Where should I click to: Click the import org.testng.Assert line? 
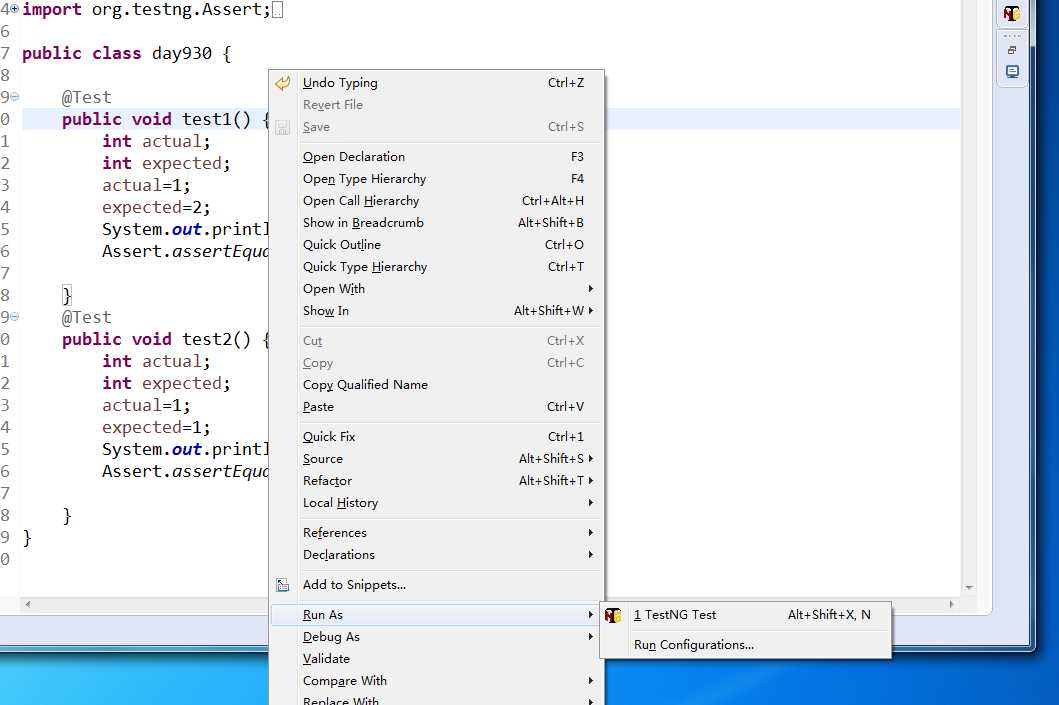(146, 9)
